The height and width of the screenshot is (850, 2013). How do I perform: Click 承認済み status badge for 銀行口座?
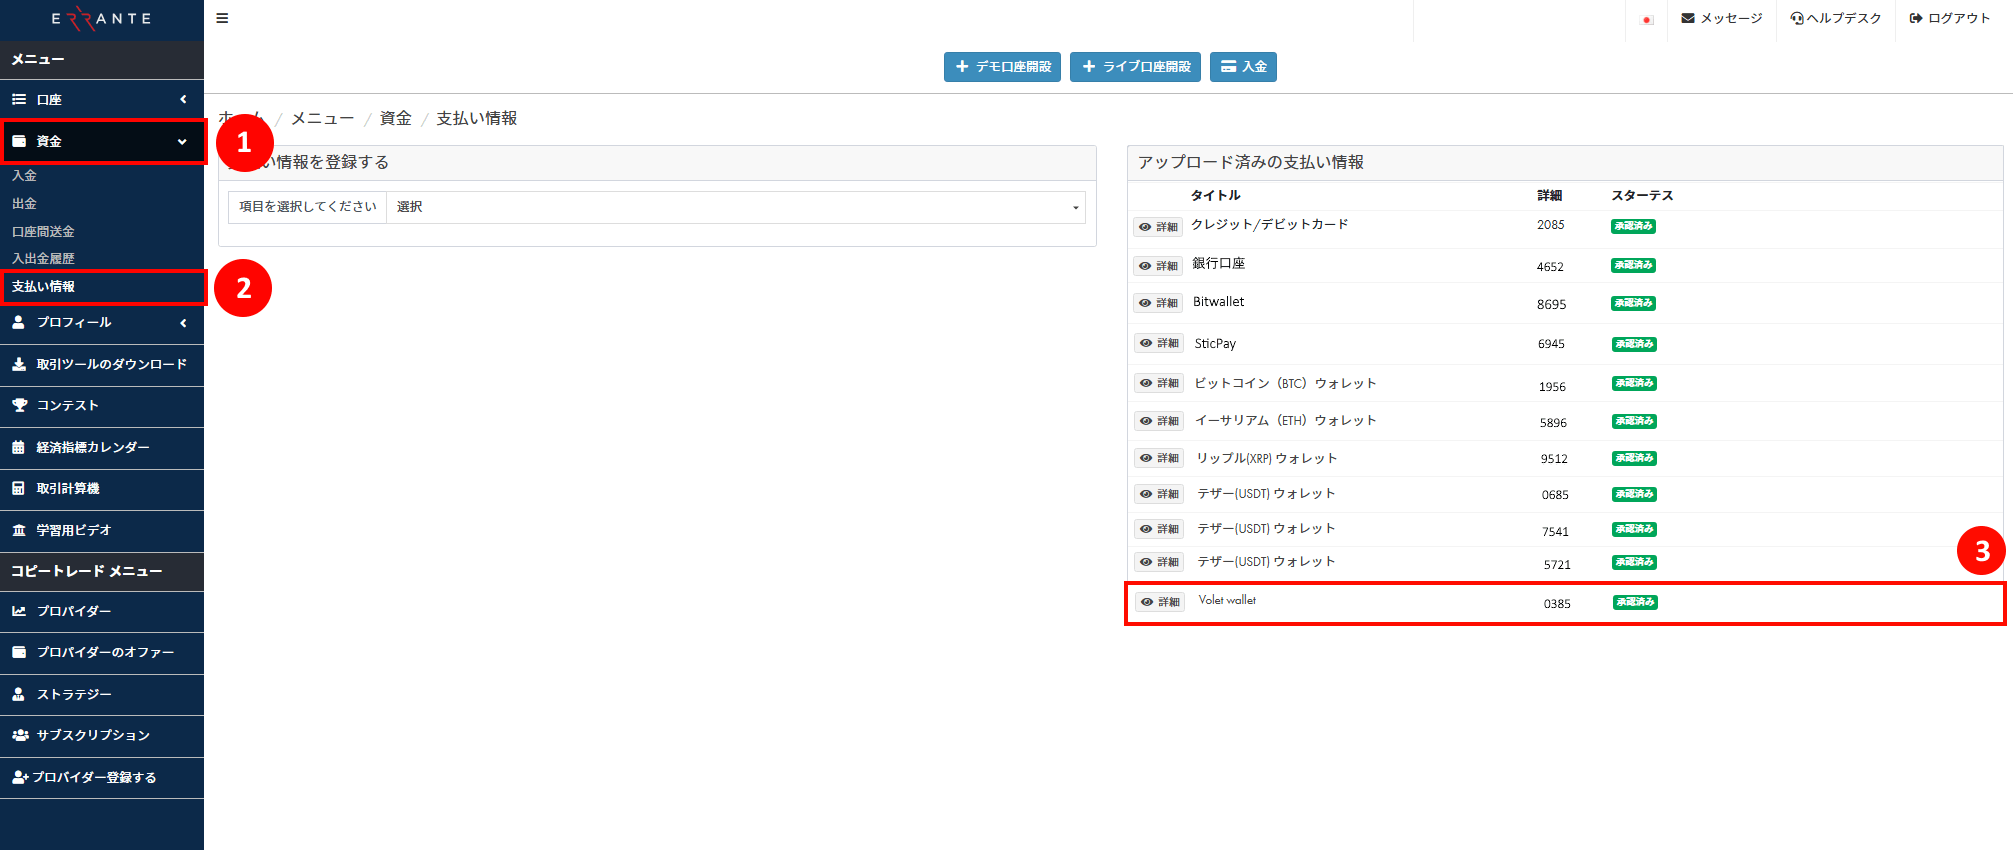[1633, 265]
